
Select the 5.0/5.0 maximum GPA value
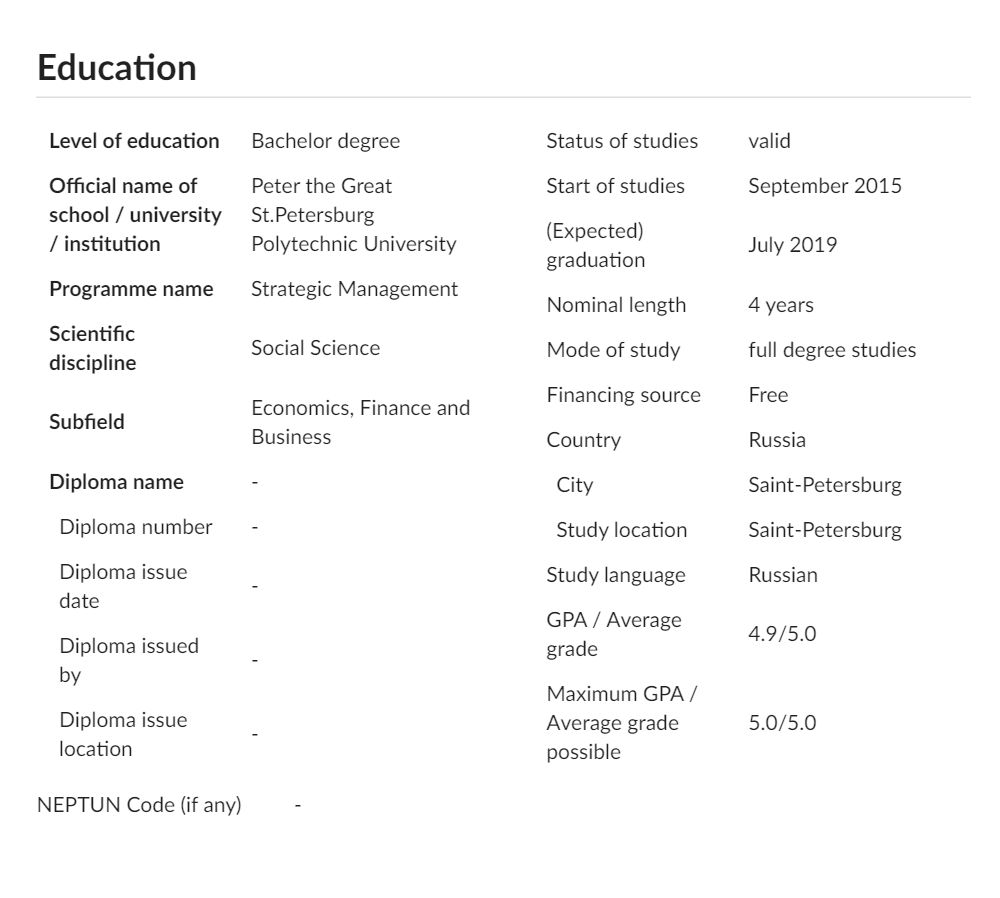[x=782, y=723]
